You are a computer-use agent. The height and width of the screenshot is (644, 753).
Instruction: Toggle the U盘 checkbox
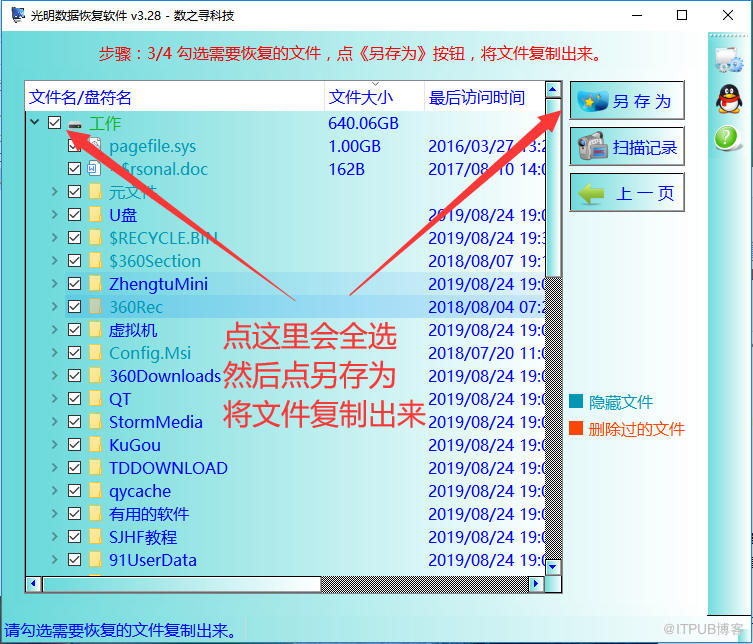(x=74, y=214)
